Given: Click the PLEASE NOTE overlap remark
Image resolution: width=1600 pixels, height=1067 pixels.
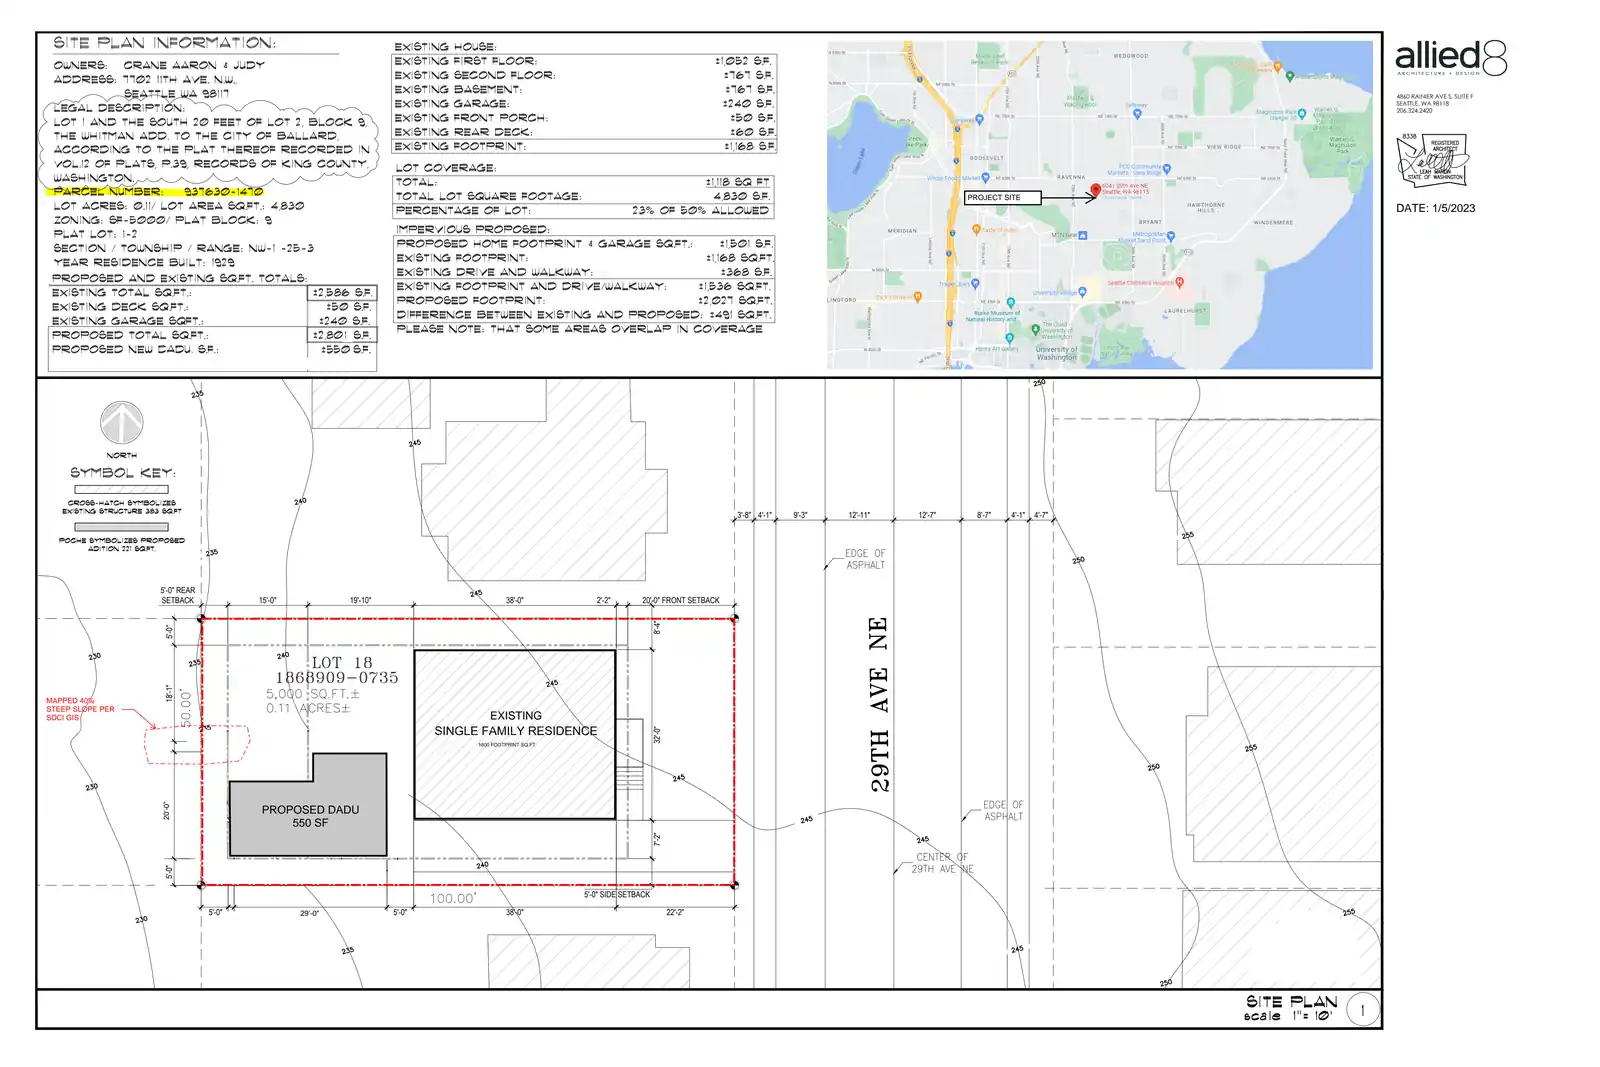Looking at the screenshot, I should [x=579, y=329].
